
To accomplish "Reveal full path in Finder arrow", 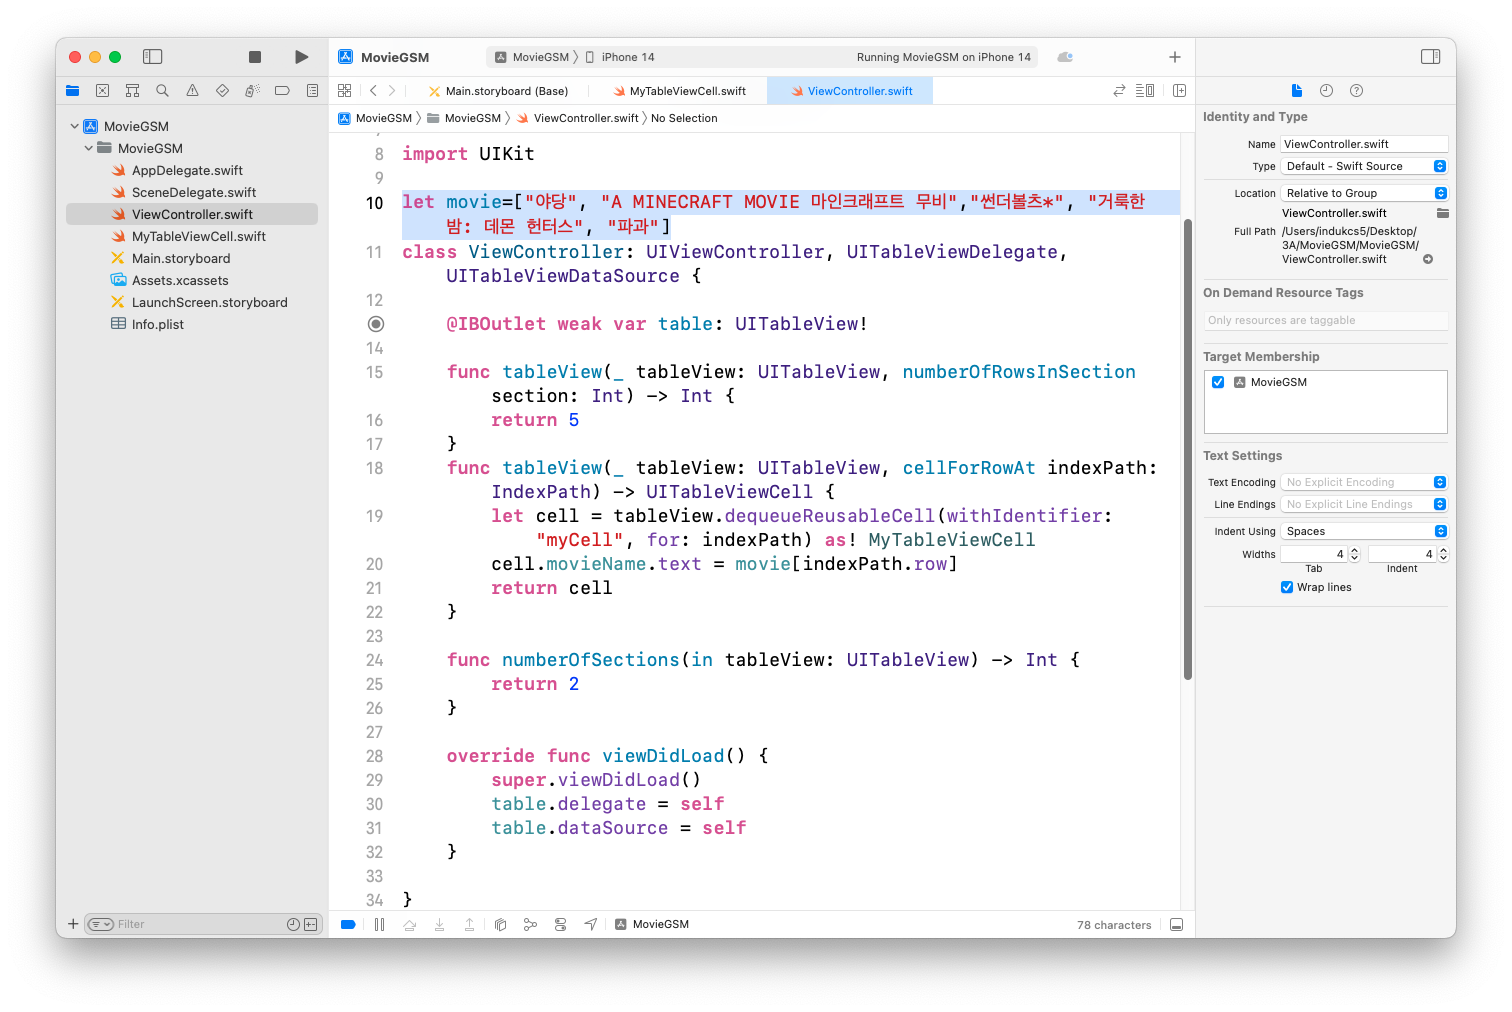I will 1428,259.
